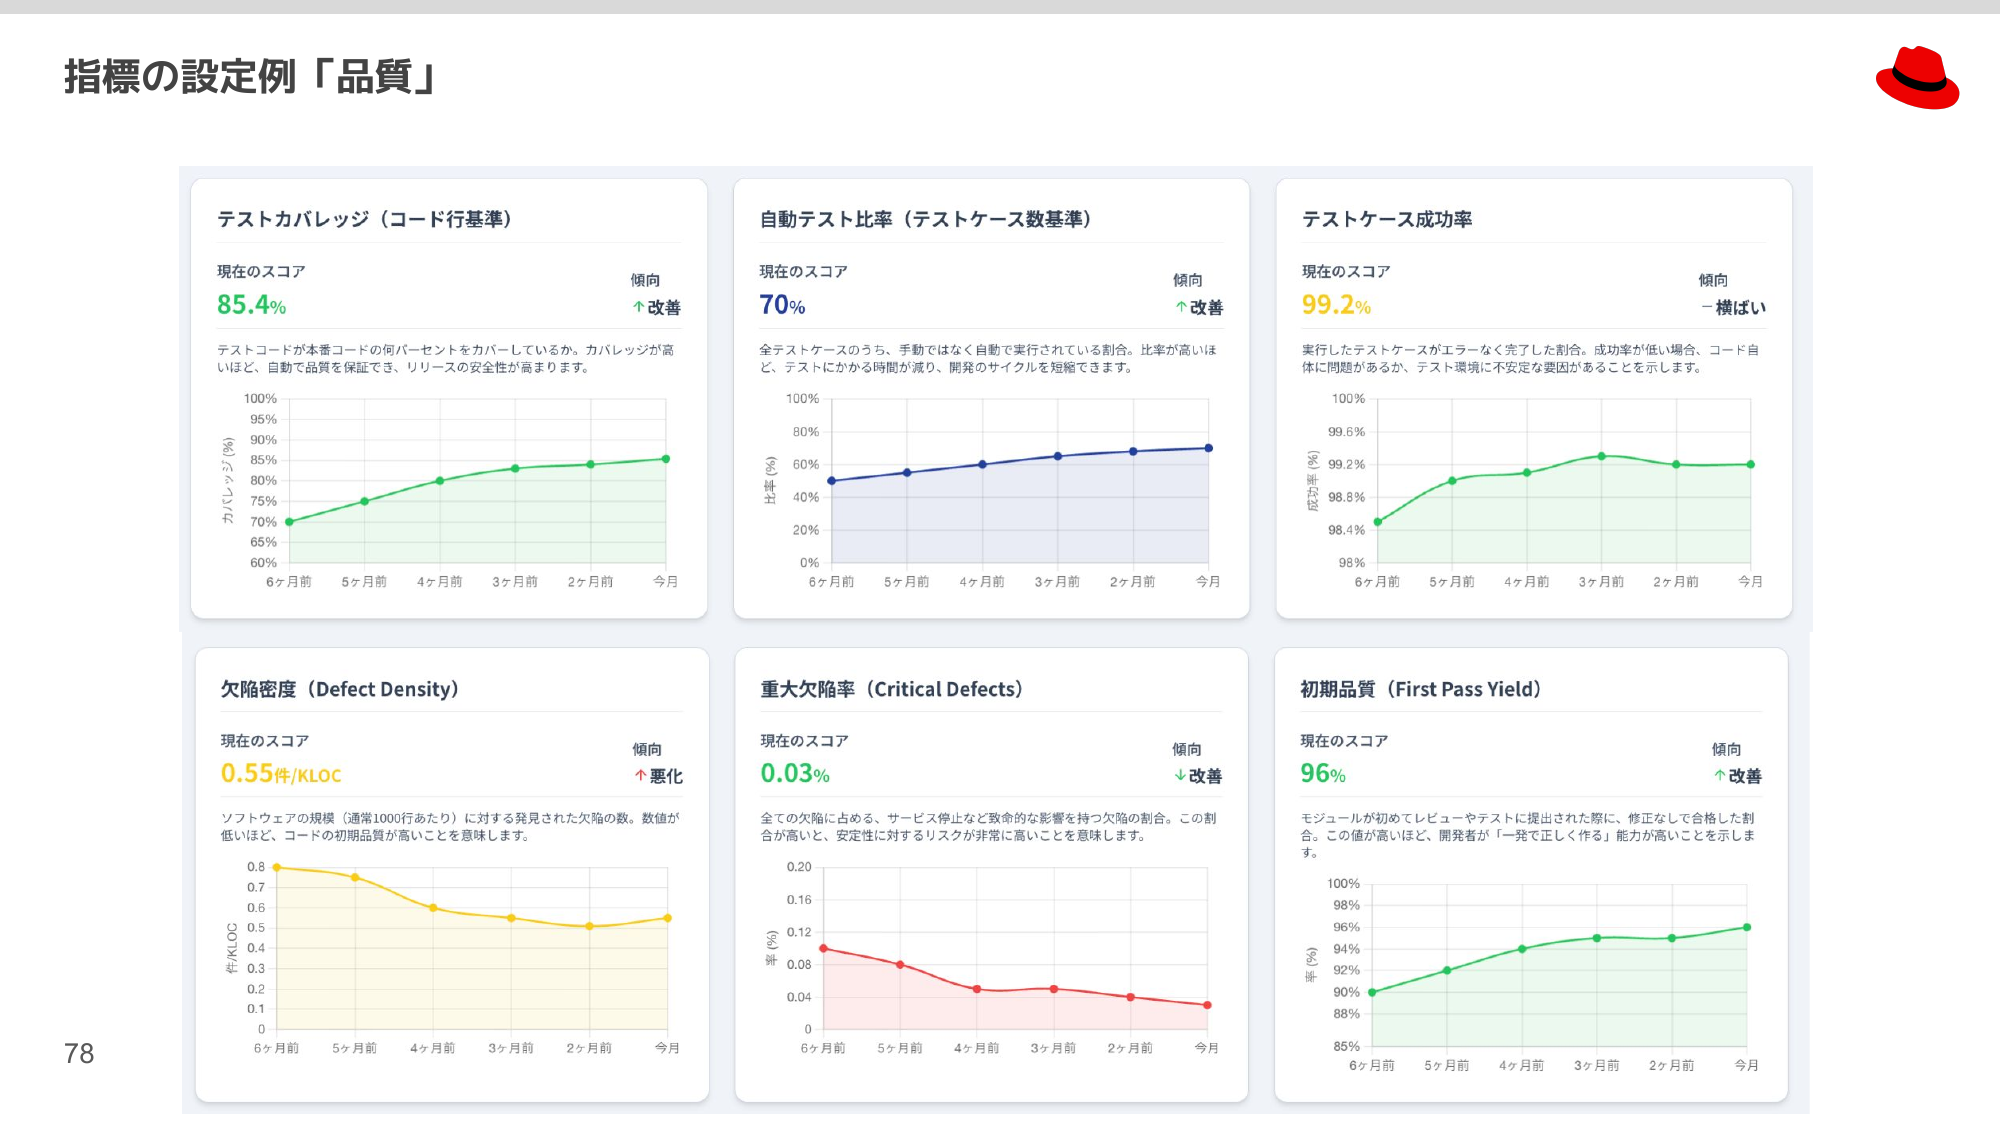Click the 99.2% score in 成功率 card
The image size is (2000, 1125).
pyautogui.click(x=1336, y=305)
